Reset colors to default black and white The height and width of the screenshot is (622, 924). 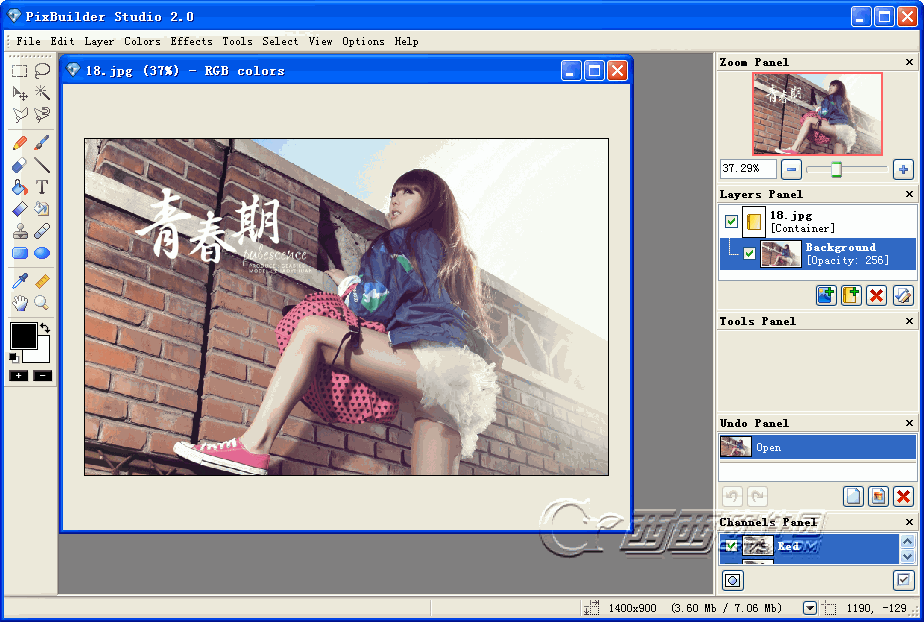pyautogui.click(x=14, y=358)
